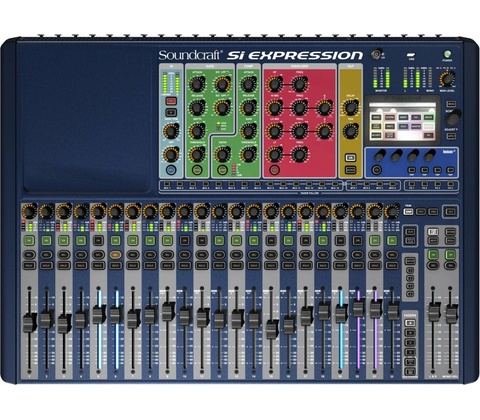Click the Compressor ATTACK knob
The image size is (480, 420).
click(x=248, y=84)
